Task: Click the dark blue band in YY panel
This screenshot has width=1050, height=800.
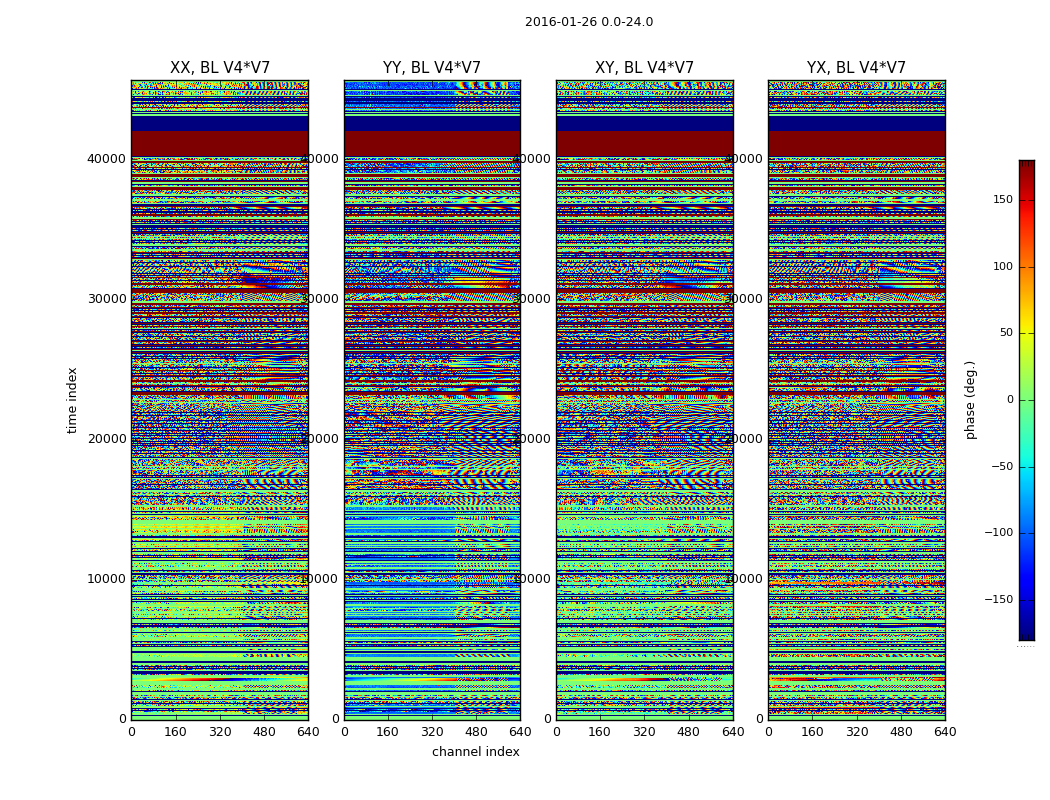Action: tap(431, 124)
